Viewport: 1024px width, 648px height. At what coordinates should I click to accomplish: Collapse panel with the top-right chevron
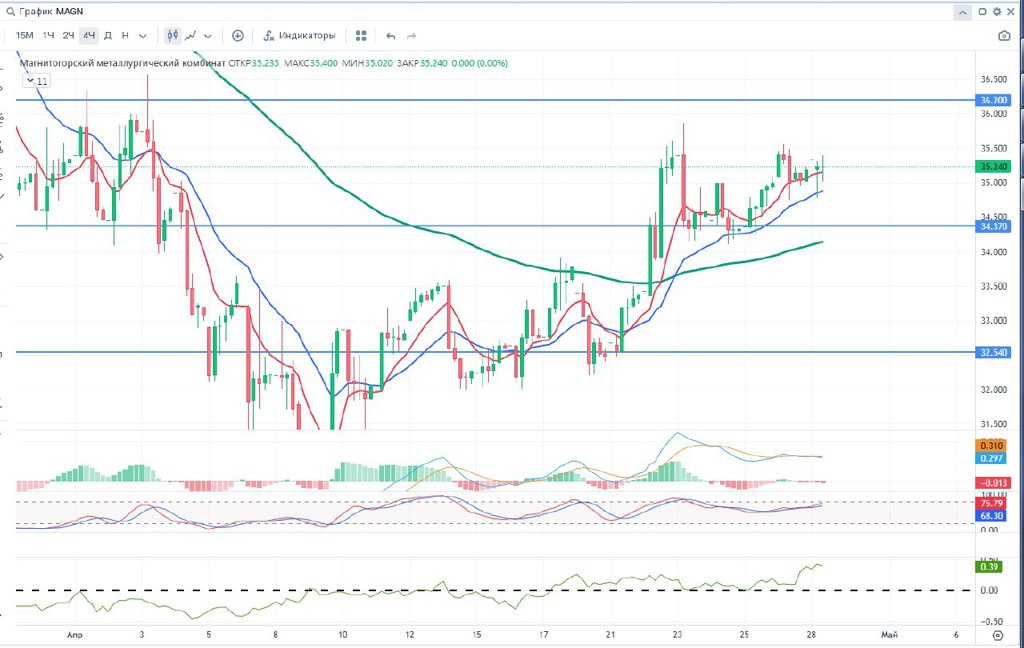(x=962, y=11)
